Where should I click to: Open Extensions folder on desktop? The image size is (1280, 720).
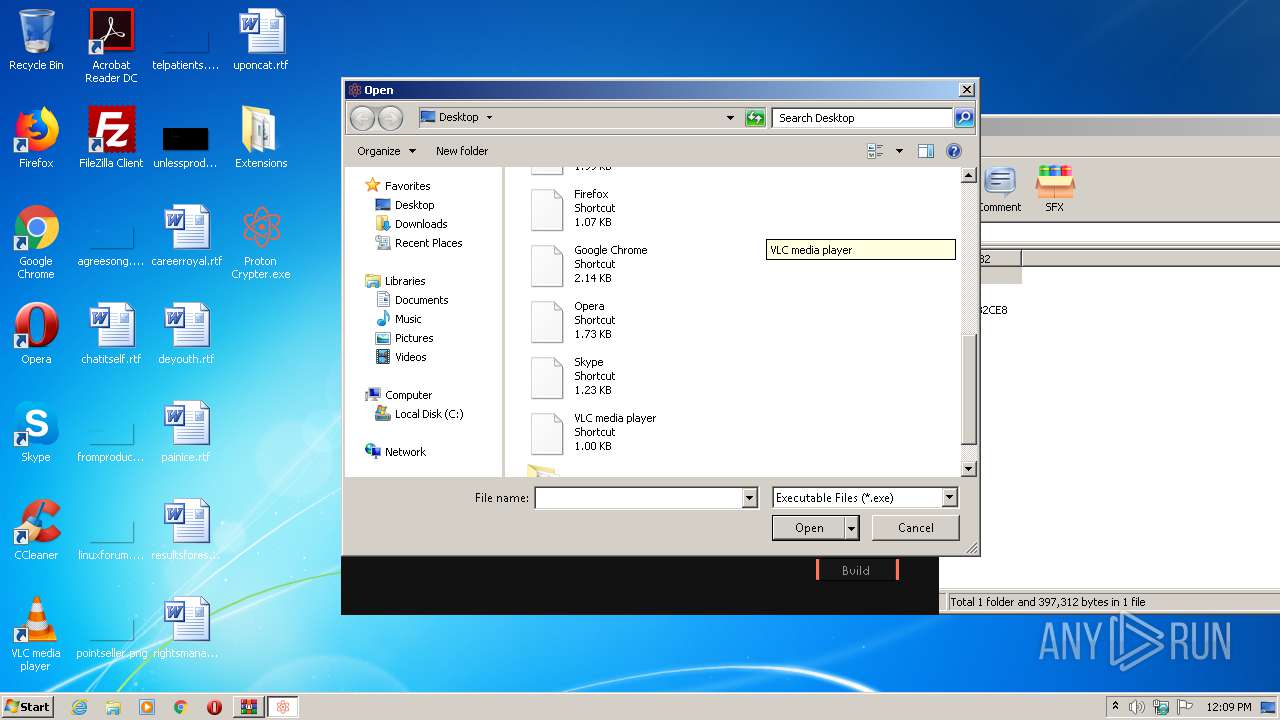261,138
